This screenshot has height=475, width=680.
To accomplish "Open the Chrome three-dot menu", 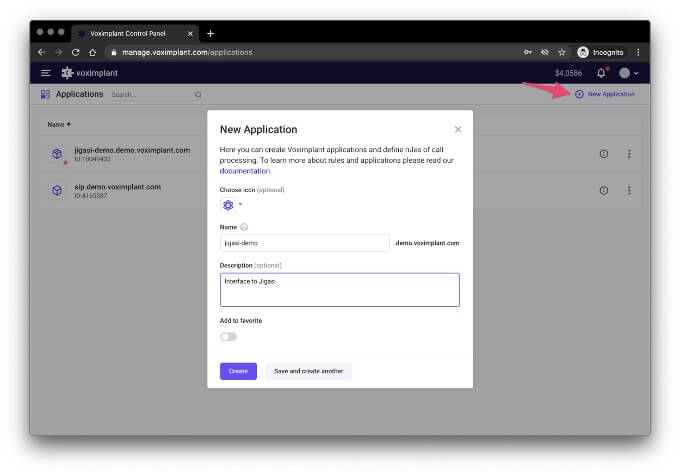I will click(638, 52).
